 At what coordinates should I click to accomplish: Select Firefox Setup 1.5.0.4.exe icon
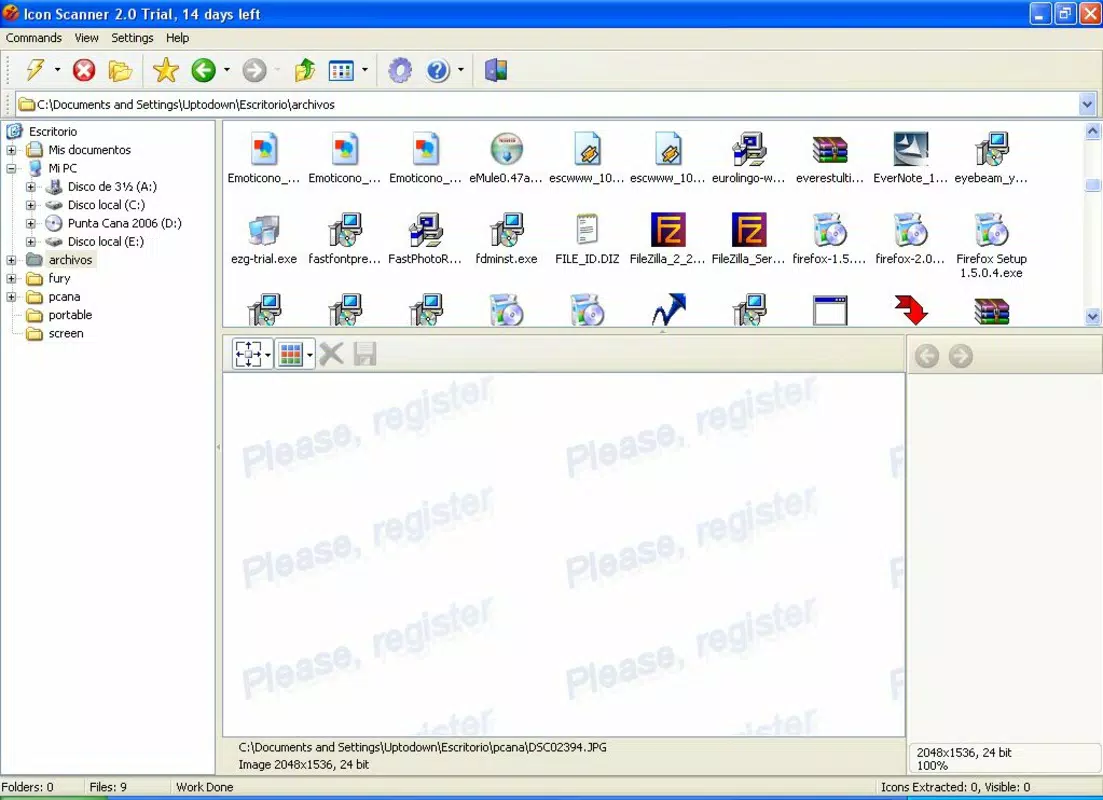[991, 230]
